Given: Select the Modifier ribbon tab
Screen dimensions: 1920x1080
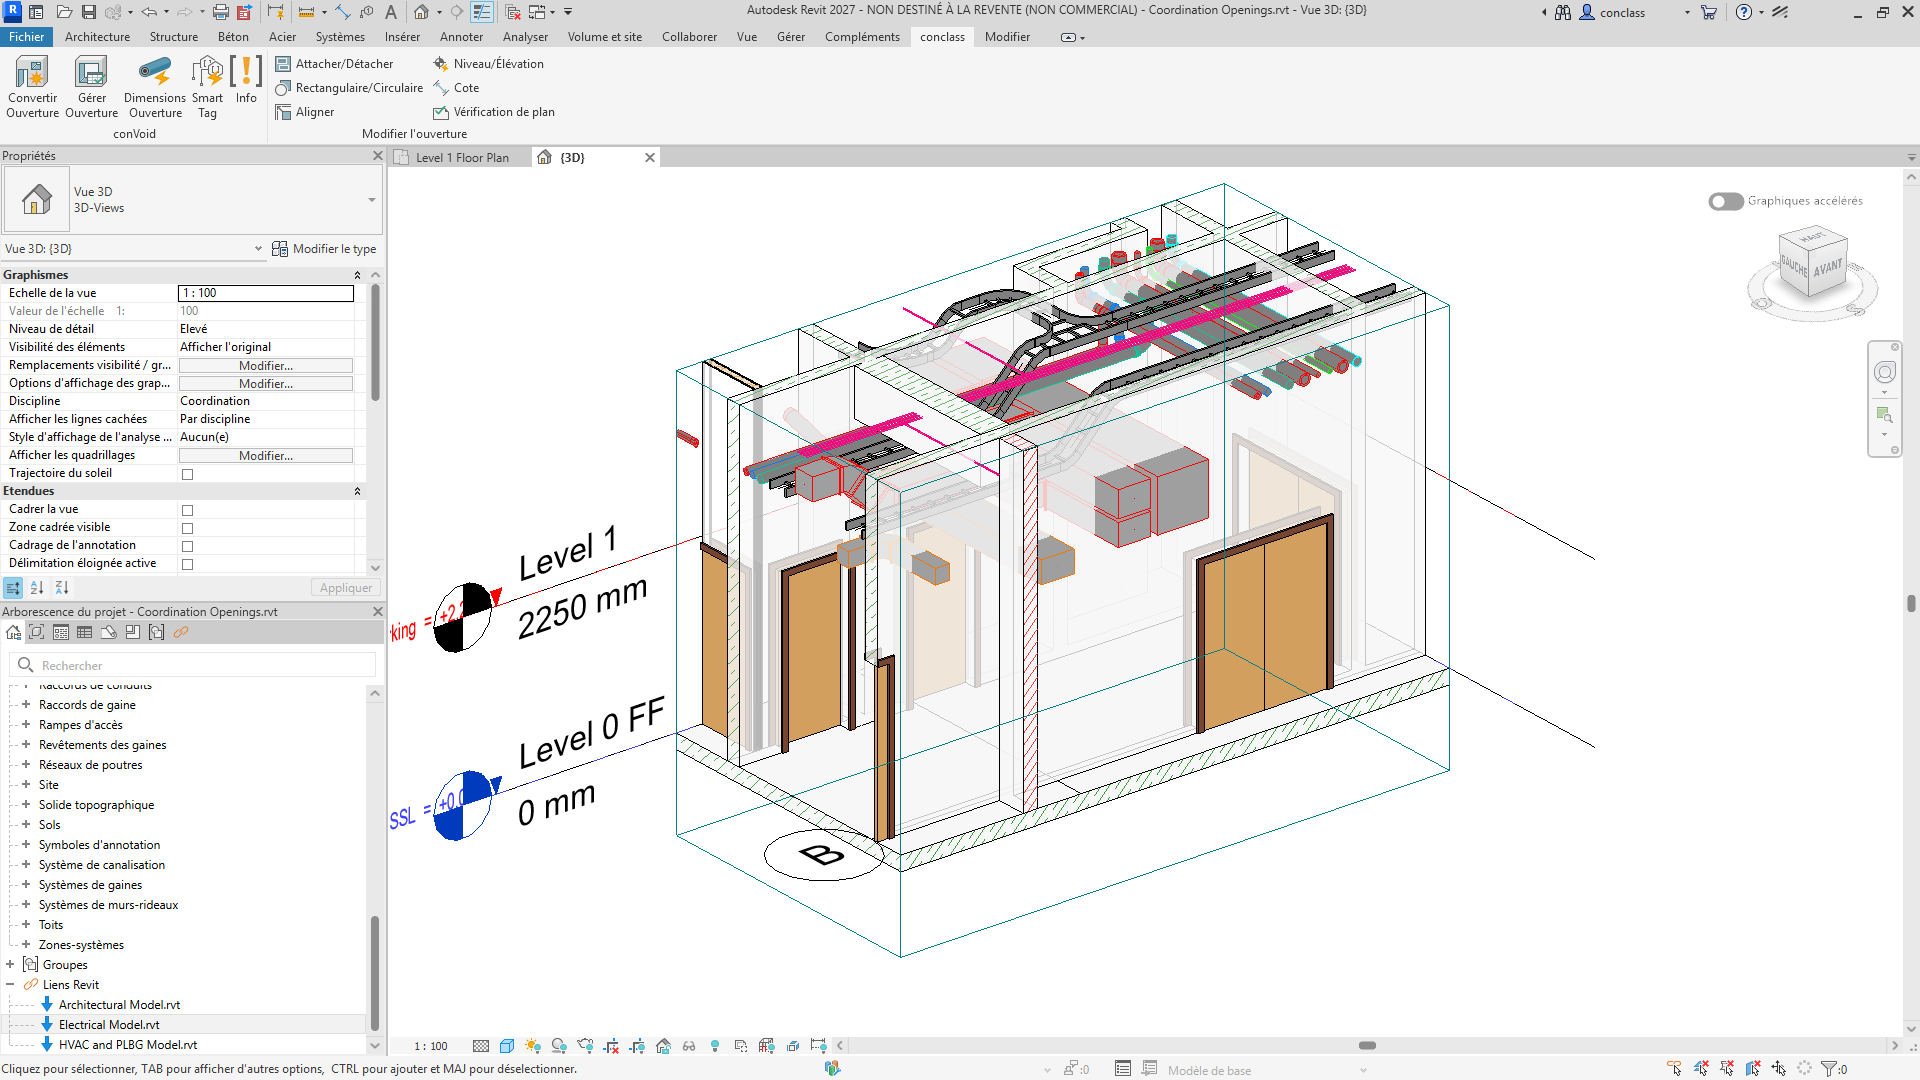Looking at the screenshot, I should [x=1007, y=37].
